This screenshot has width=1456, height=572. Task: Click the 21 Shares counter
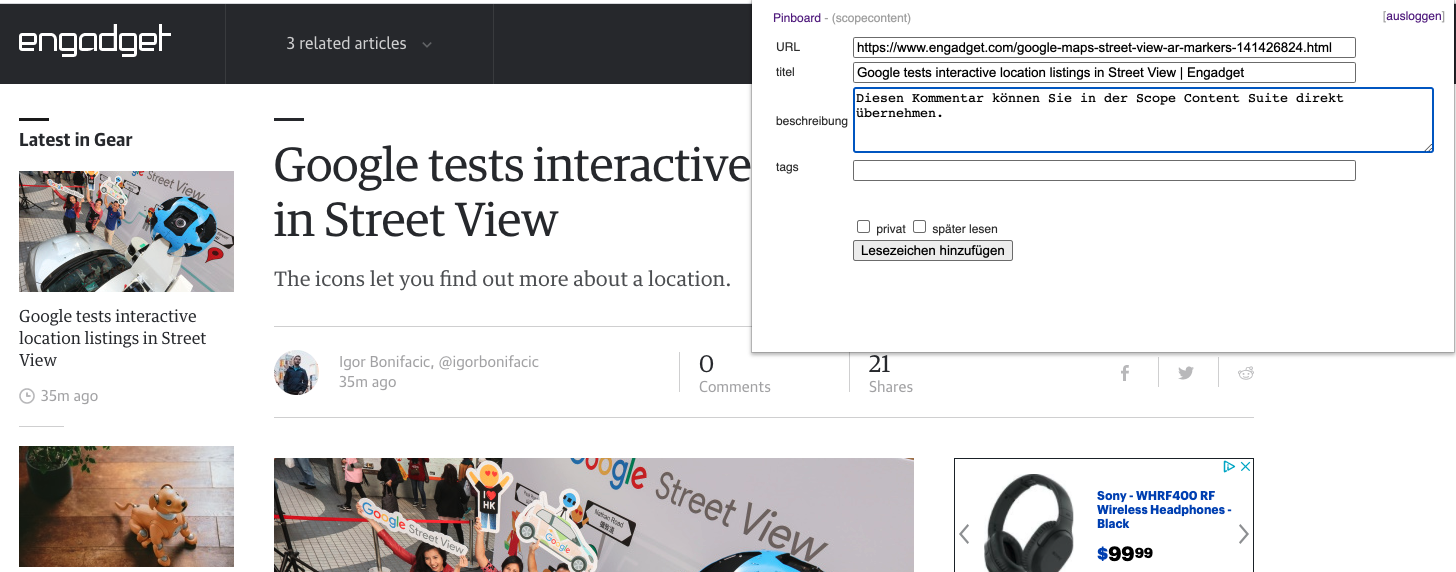coord(890,374)
